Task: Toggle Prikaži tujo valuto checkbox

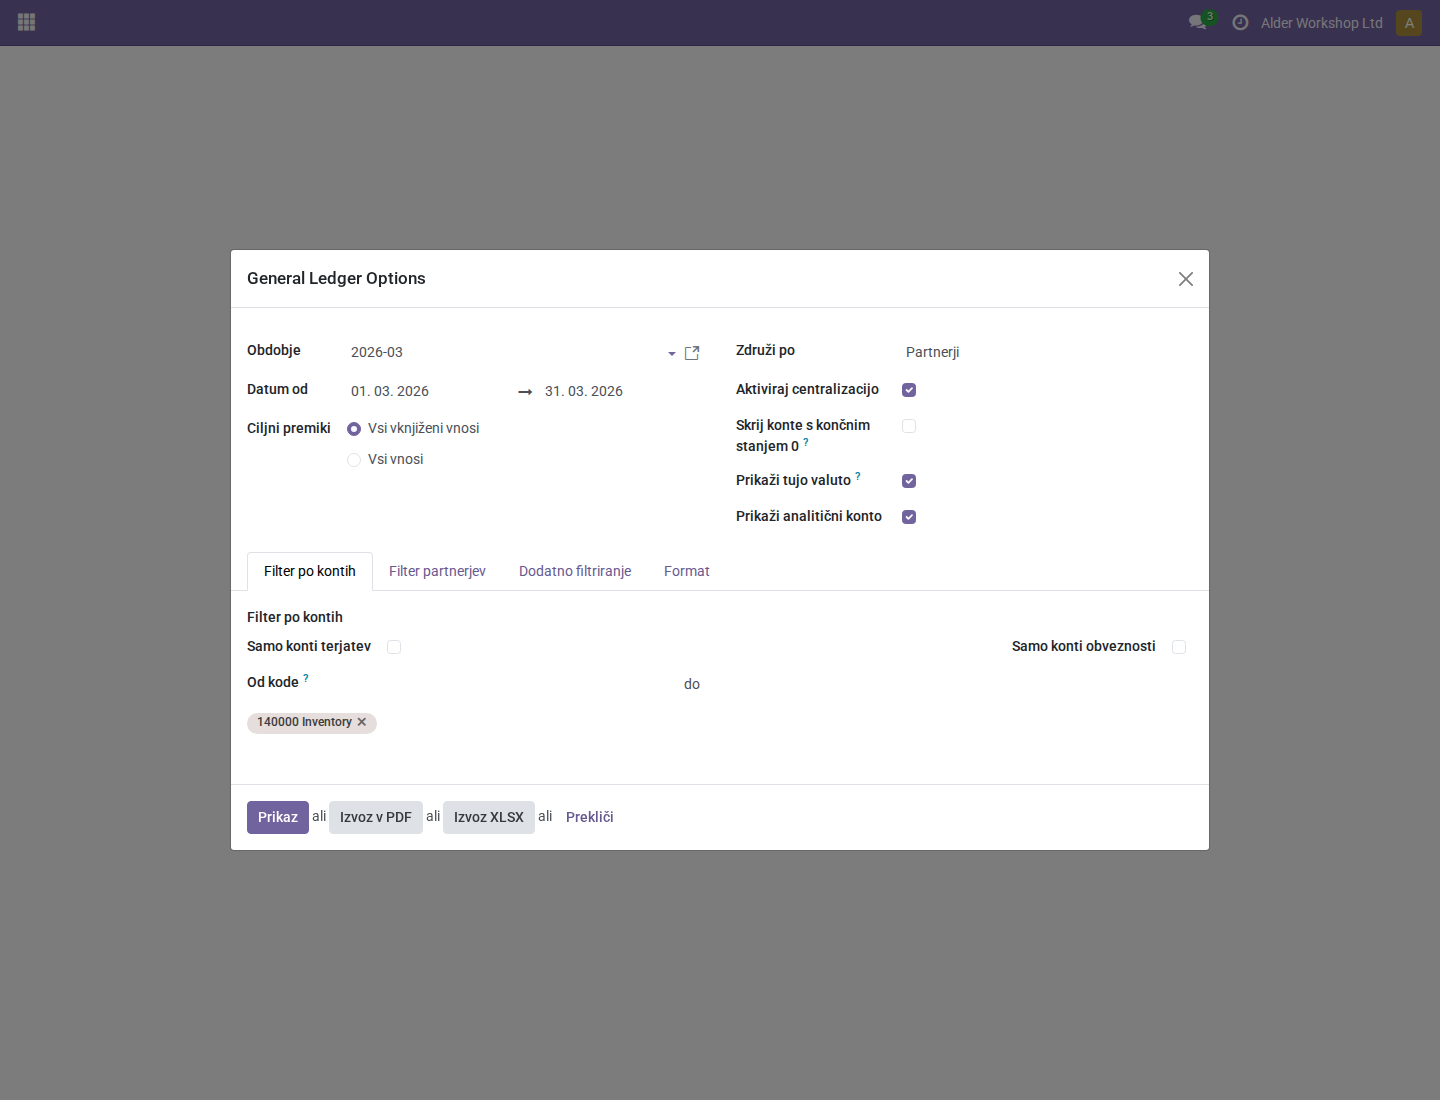Action: [909, 481]
